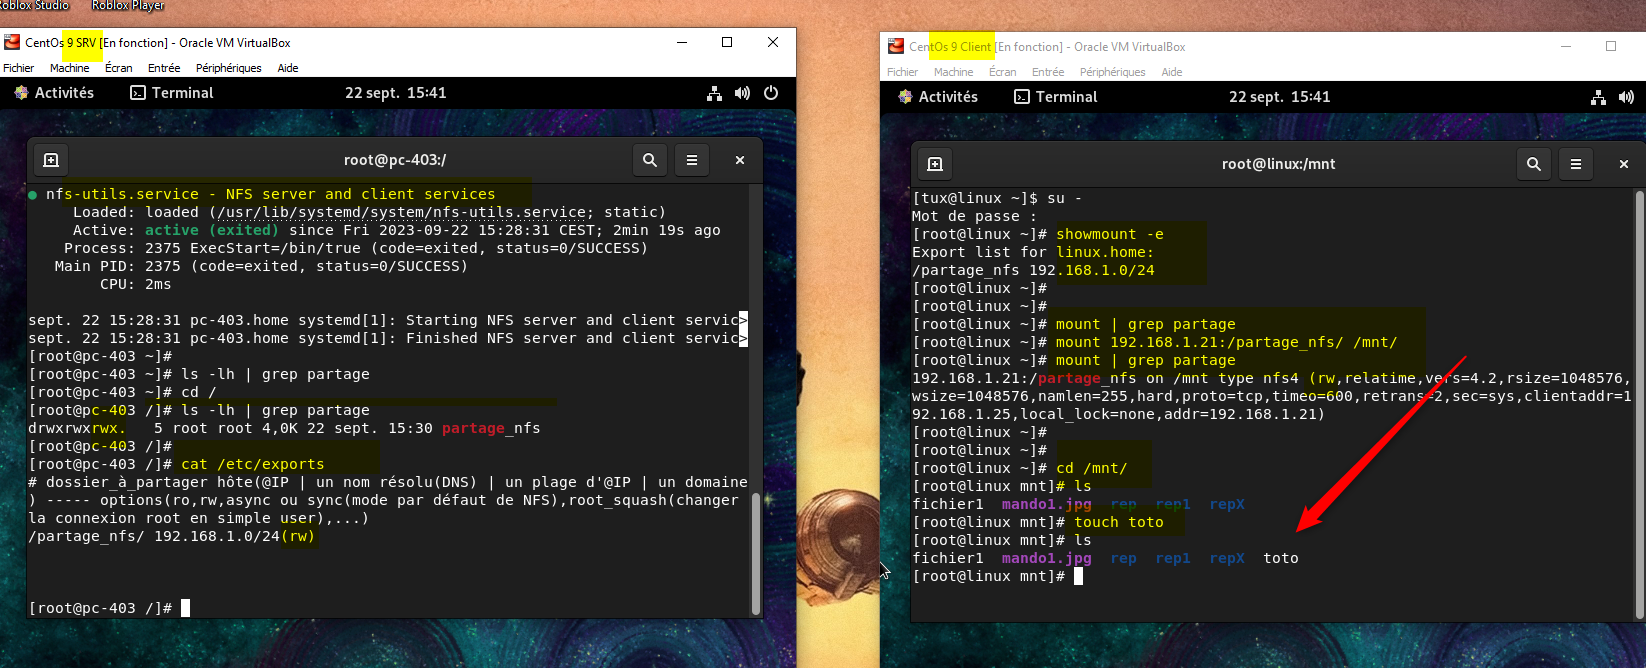Open Écran menu of SRV VirtualBox window
This screenshot has width=1646, height=668.
[119, 68]
